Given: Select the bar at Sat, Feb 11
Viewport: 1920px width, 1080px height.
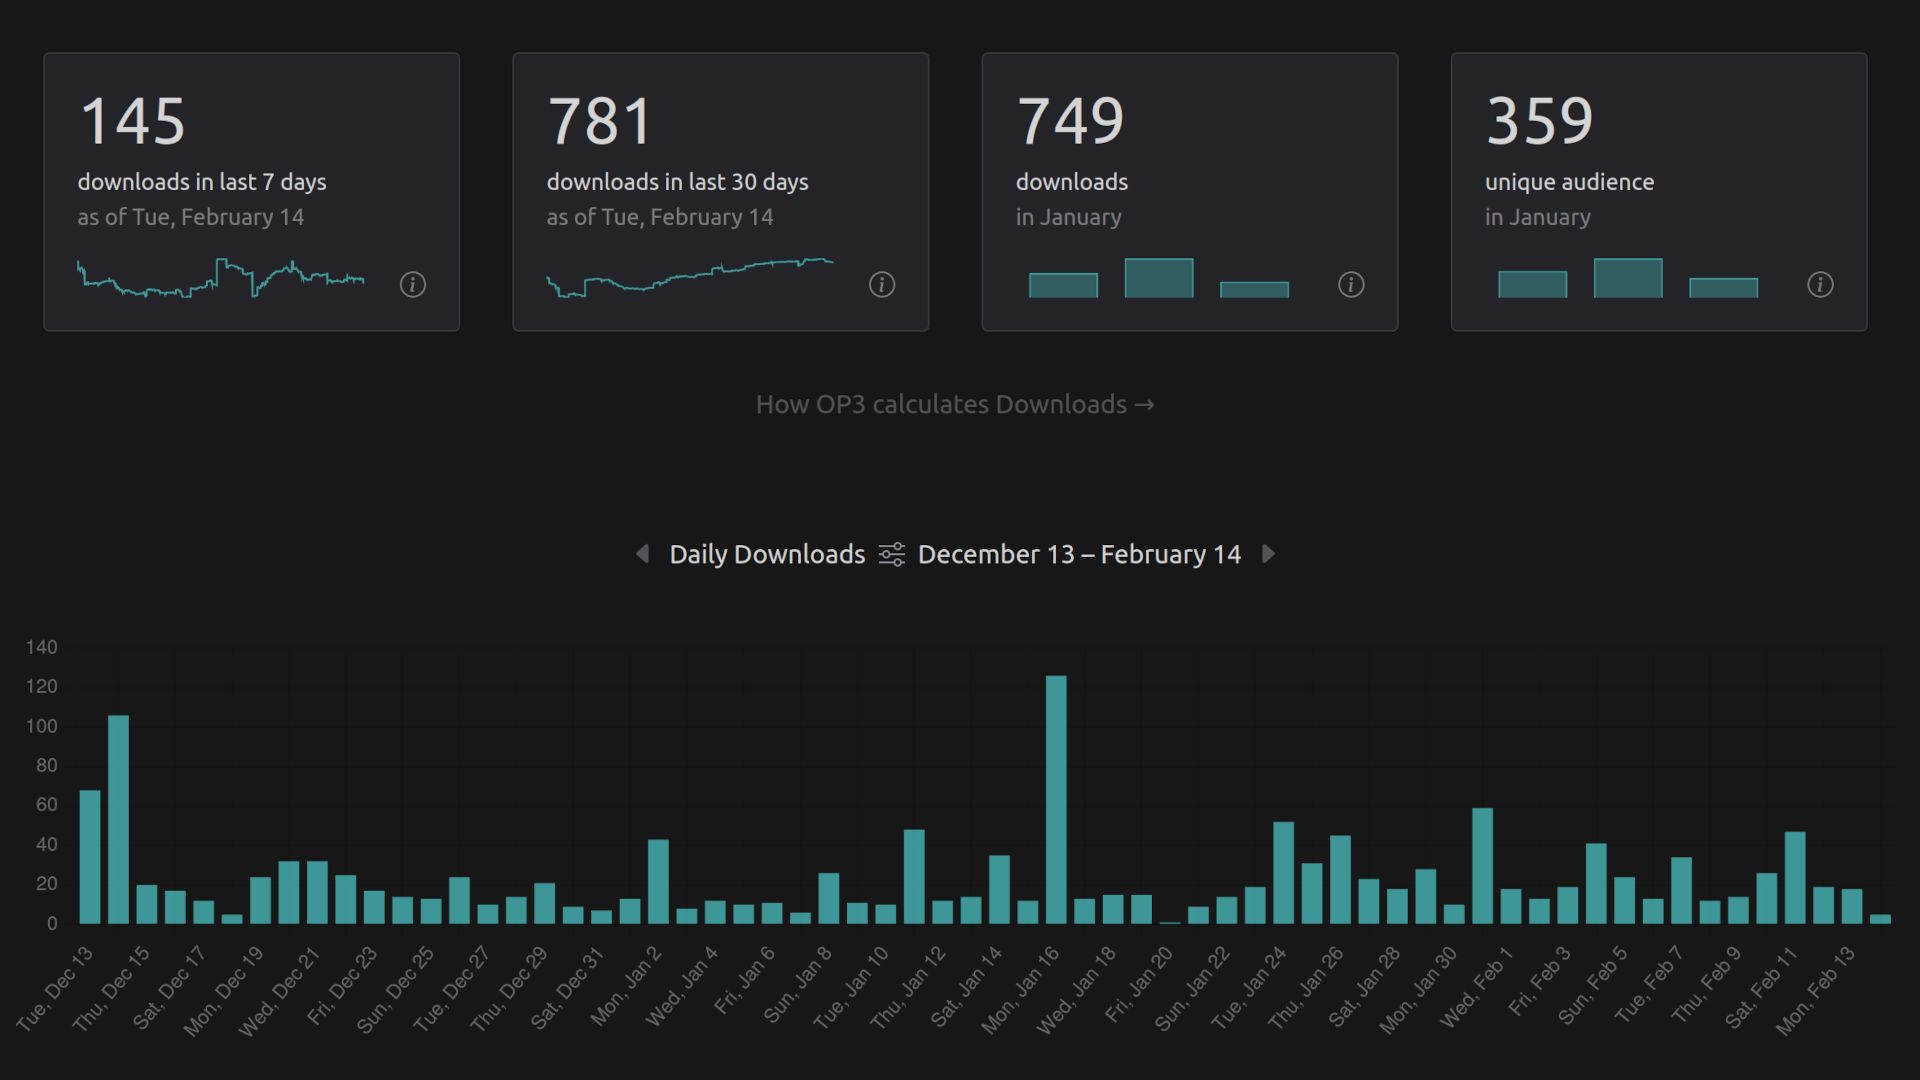Looking at the screenshot, I should tap(1795, 877).
